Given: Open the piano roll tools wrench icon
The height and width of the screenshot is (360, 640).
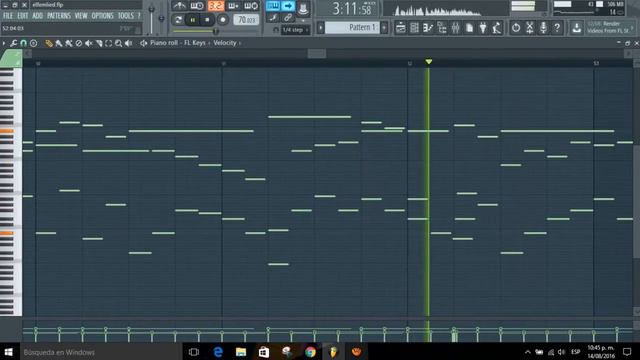Looking at the screenshot, I should click(x=13, y=43).
